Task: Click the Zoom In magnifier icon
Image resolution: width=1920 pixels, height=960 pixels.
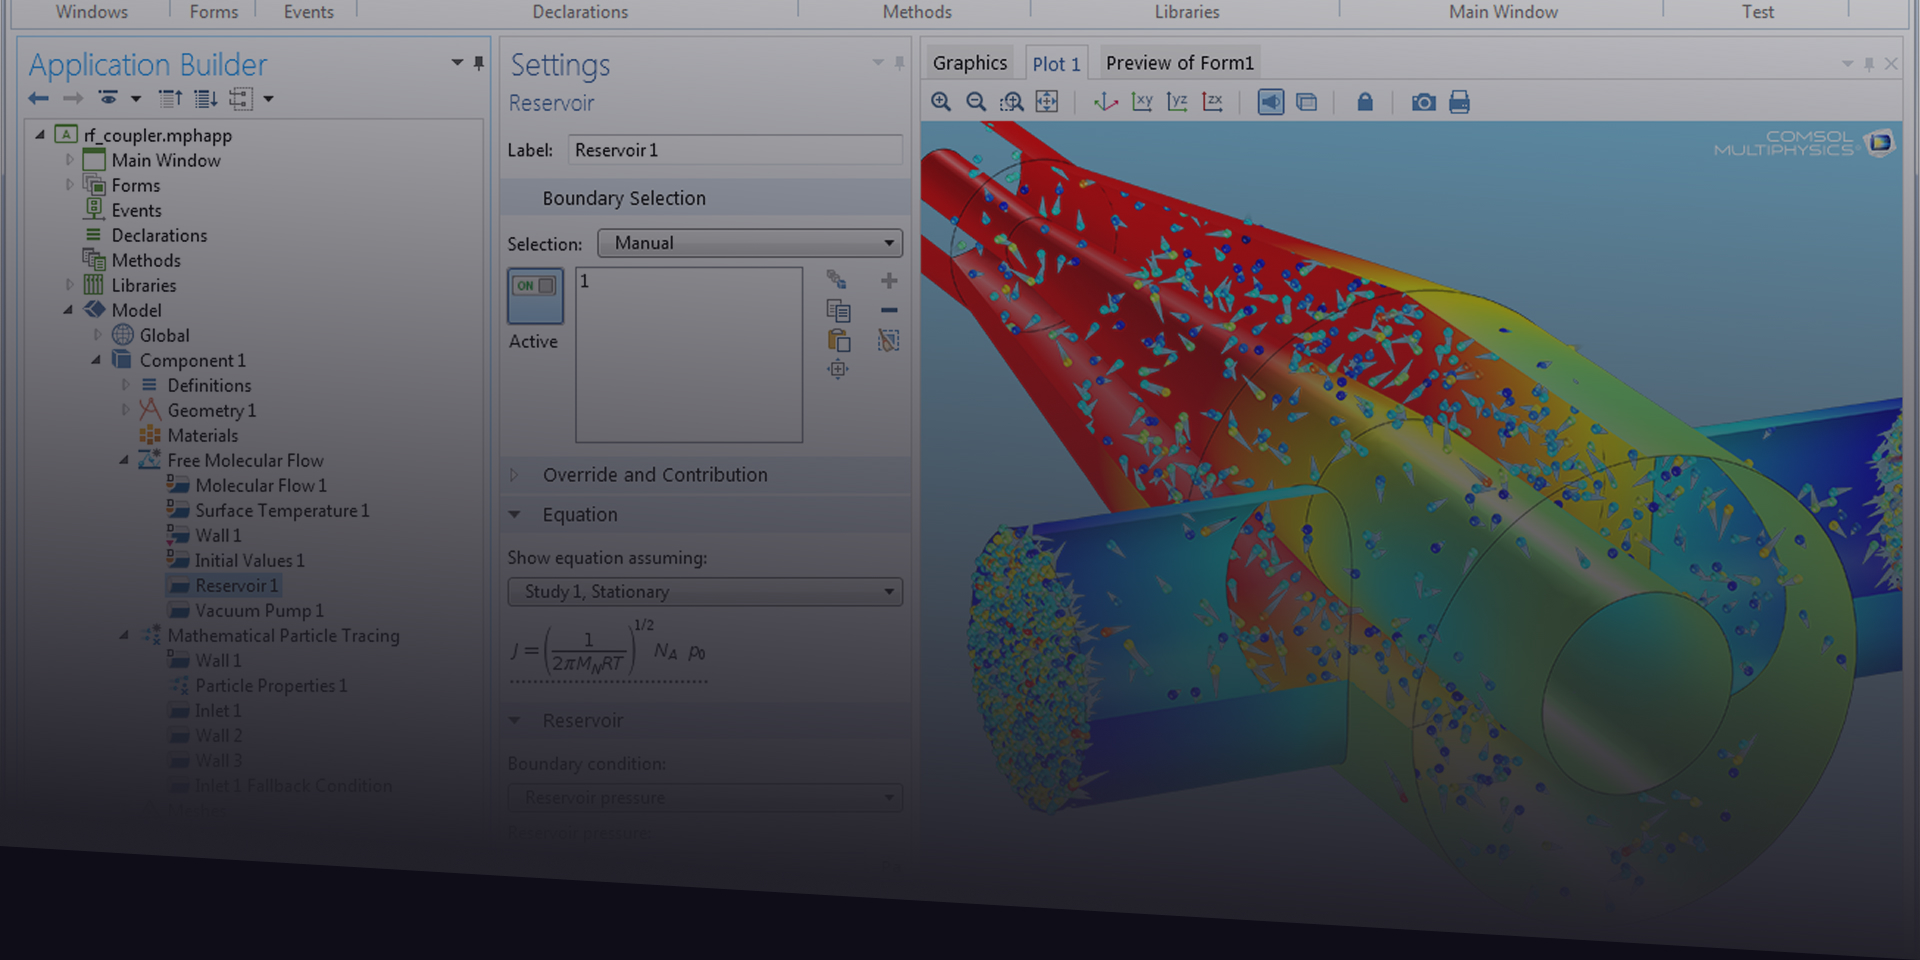Action: point(941,102)
